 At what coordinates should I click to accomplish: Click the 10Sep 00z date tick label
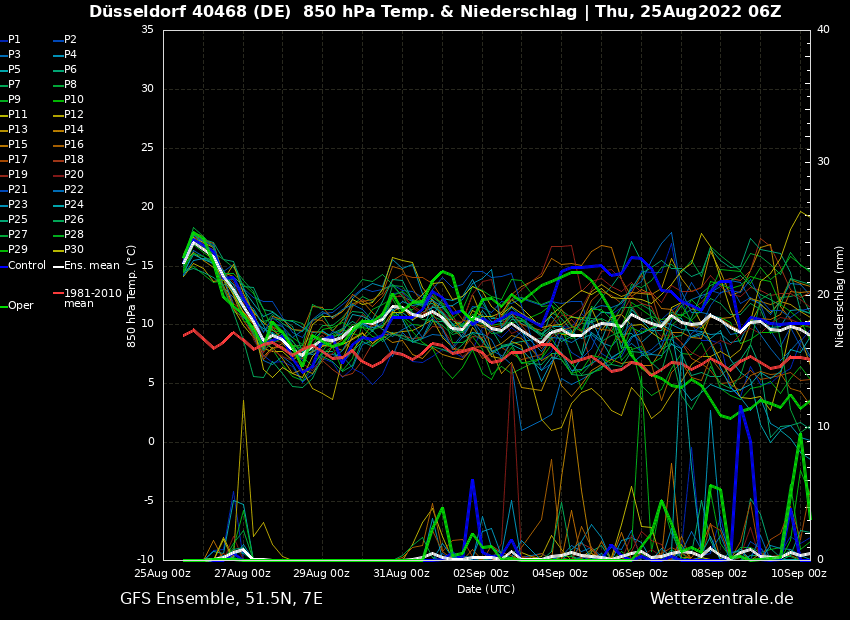coord(799,573)
